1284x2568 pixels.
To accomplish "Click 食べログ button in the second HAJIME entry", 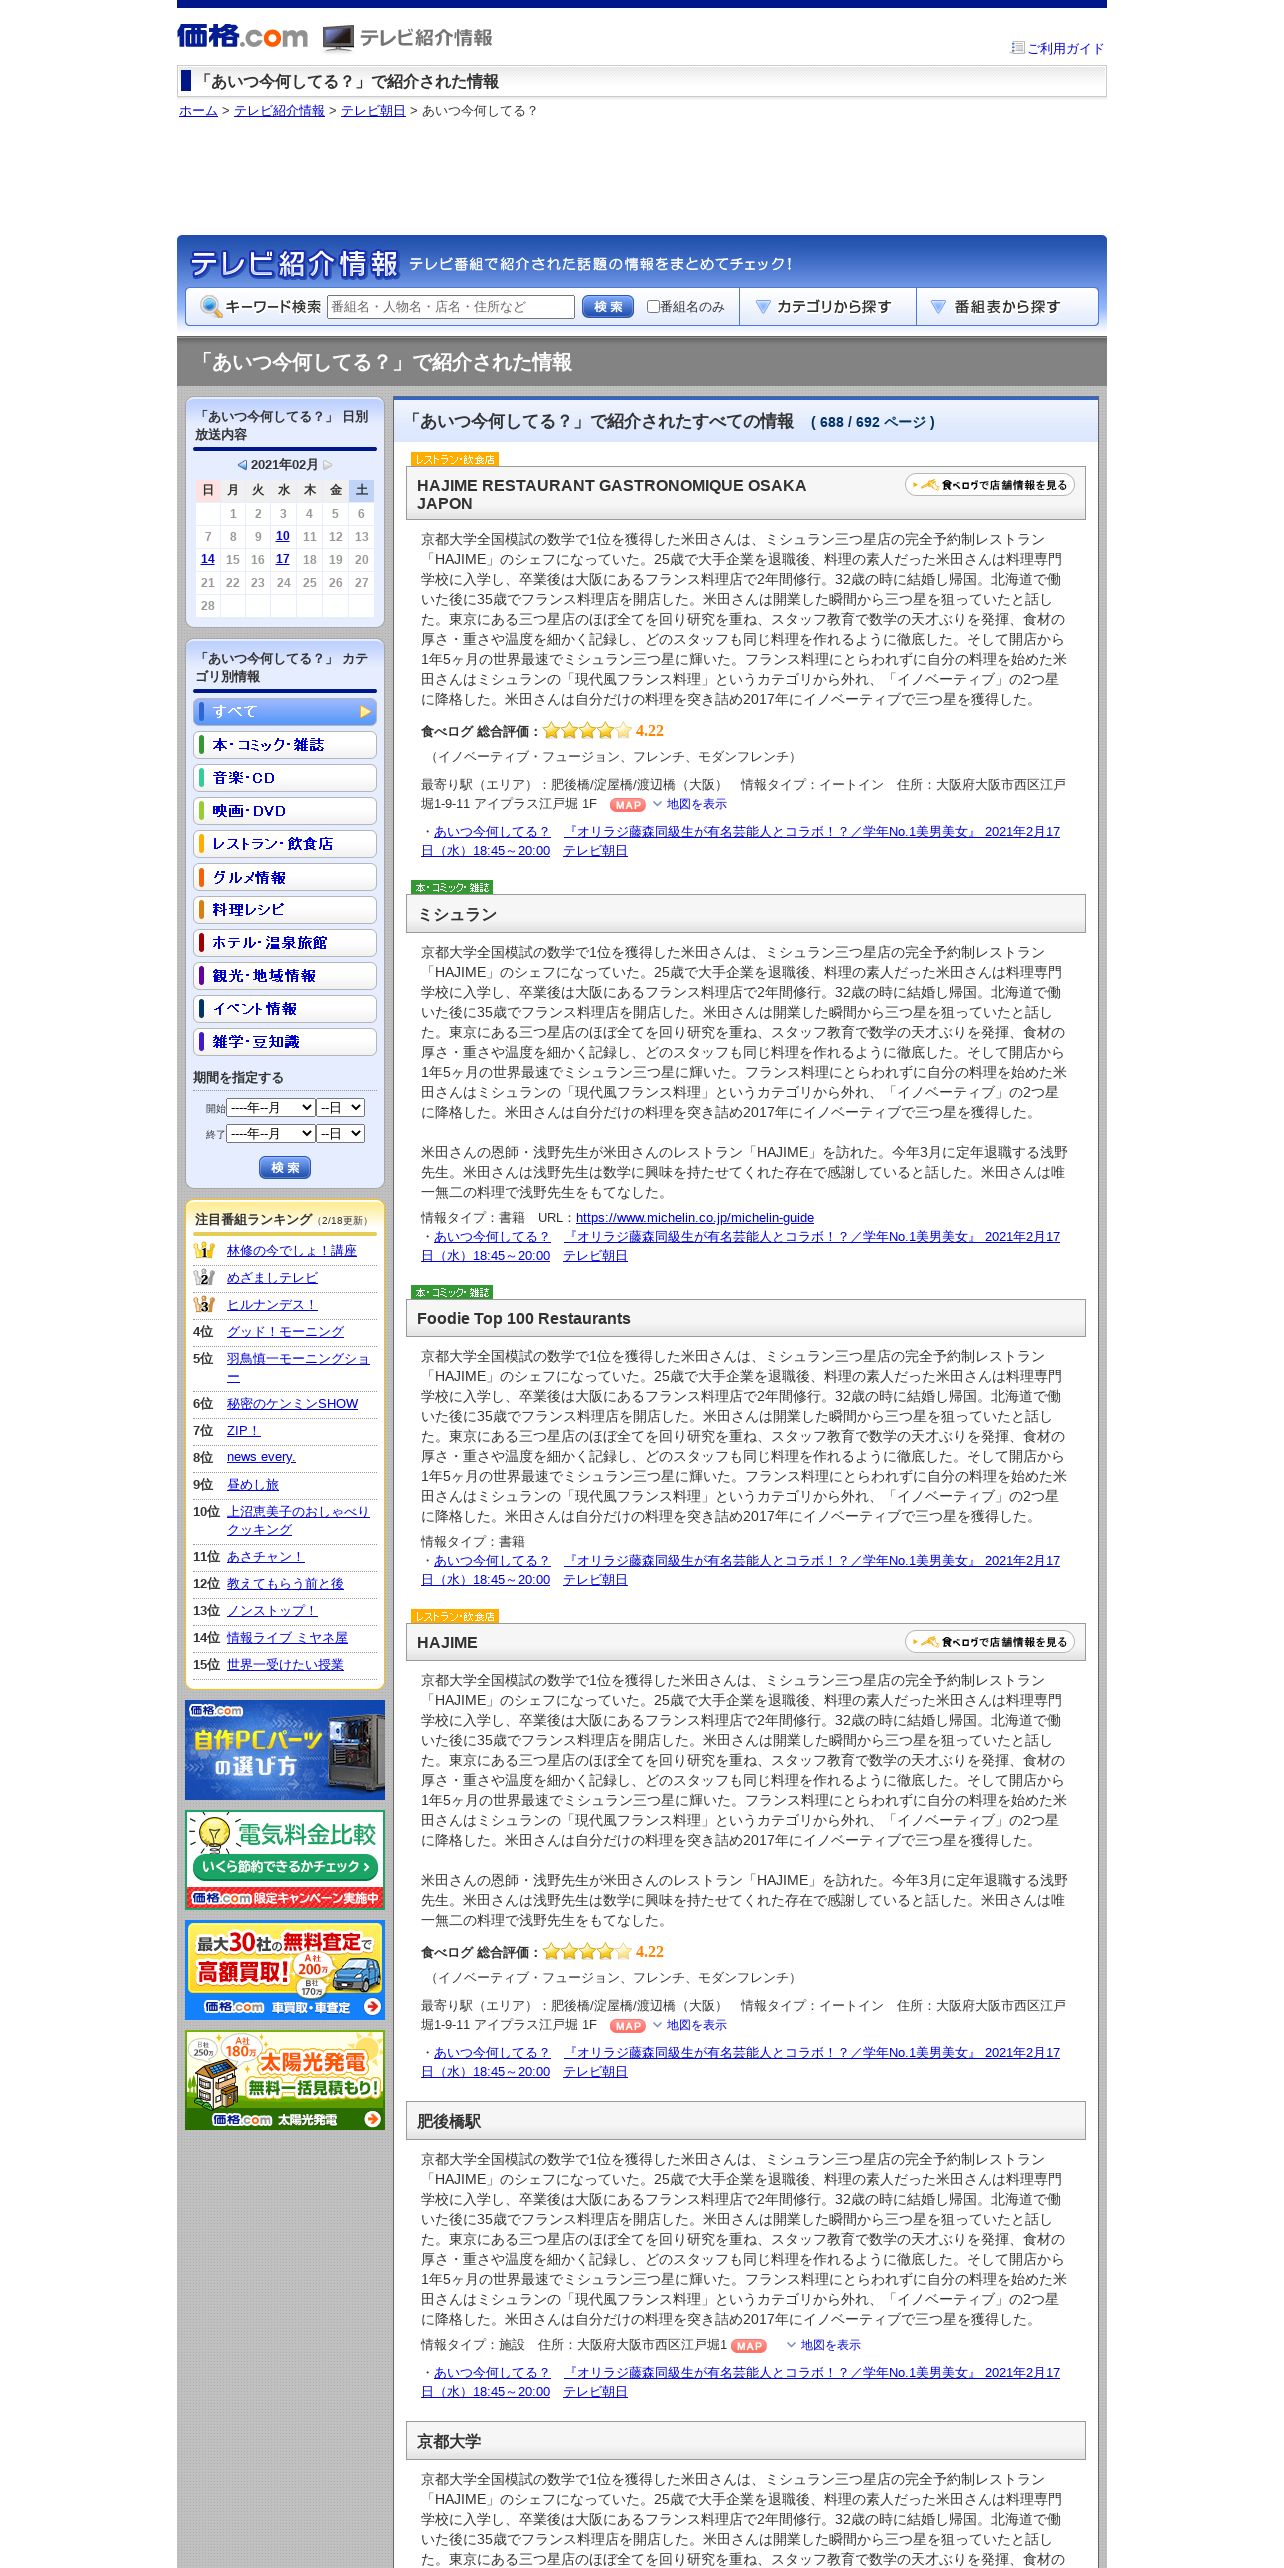I will [x=990, y=1642].
